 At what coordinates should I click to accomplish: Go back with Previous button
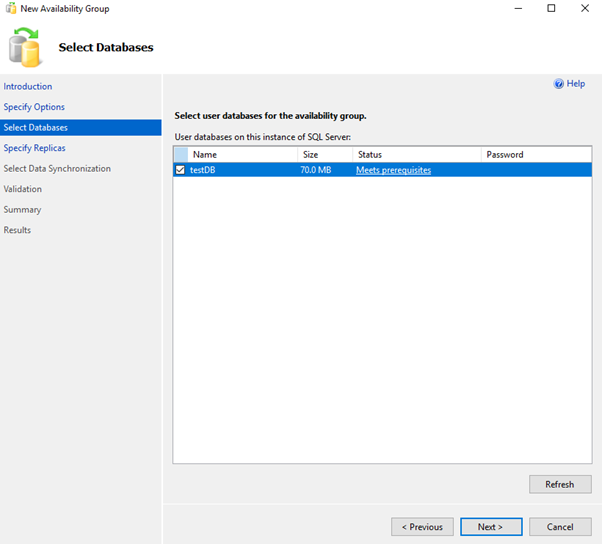[422, 527]
